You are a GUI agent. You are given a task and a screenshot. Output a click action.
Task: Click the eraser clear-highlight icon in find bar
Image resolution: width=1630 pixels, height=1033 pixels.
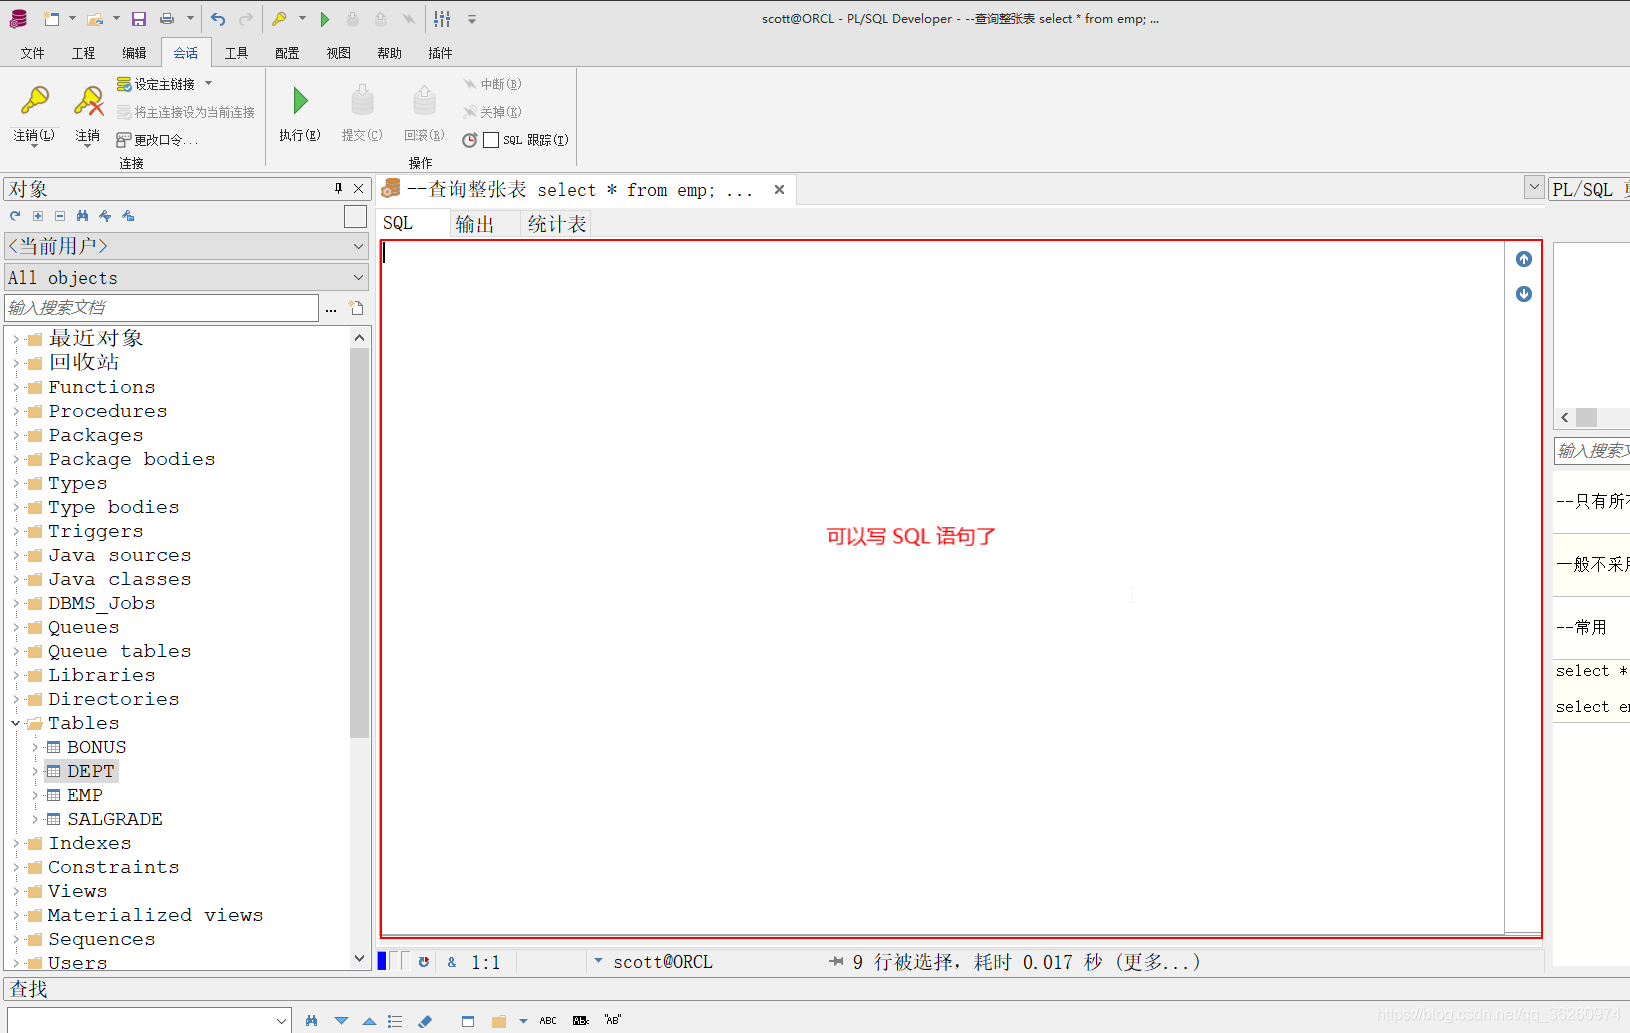tap(425, 1021)
